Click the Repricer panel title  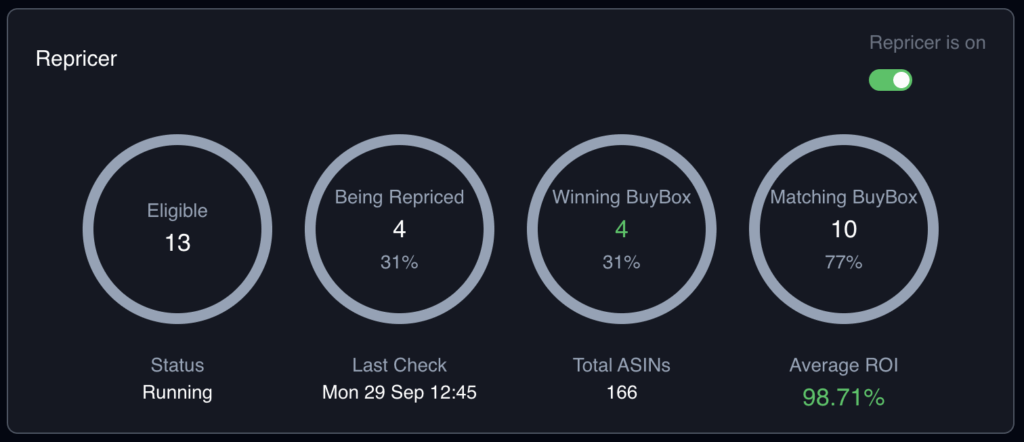pos(76,59)
